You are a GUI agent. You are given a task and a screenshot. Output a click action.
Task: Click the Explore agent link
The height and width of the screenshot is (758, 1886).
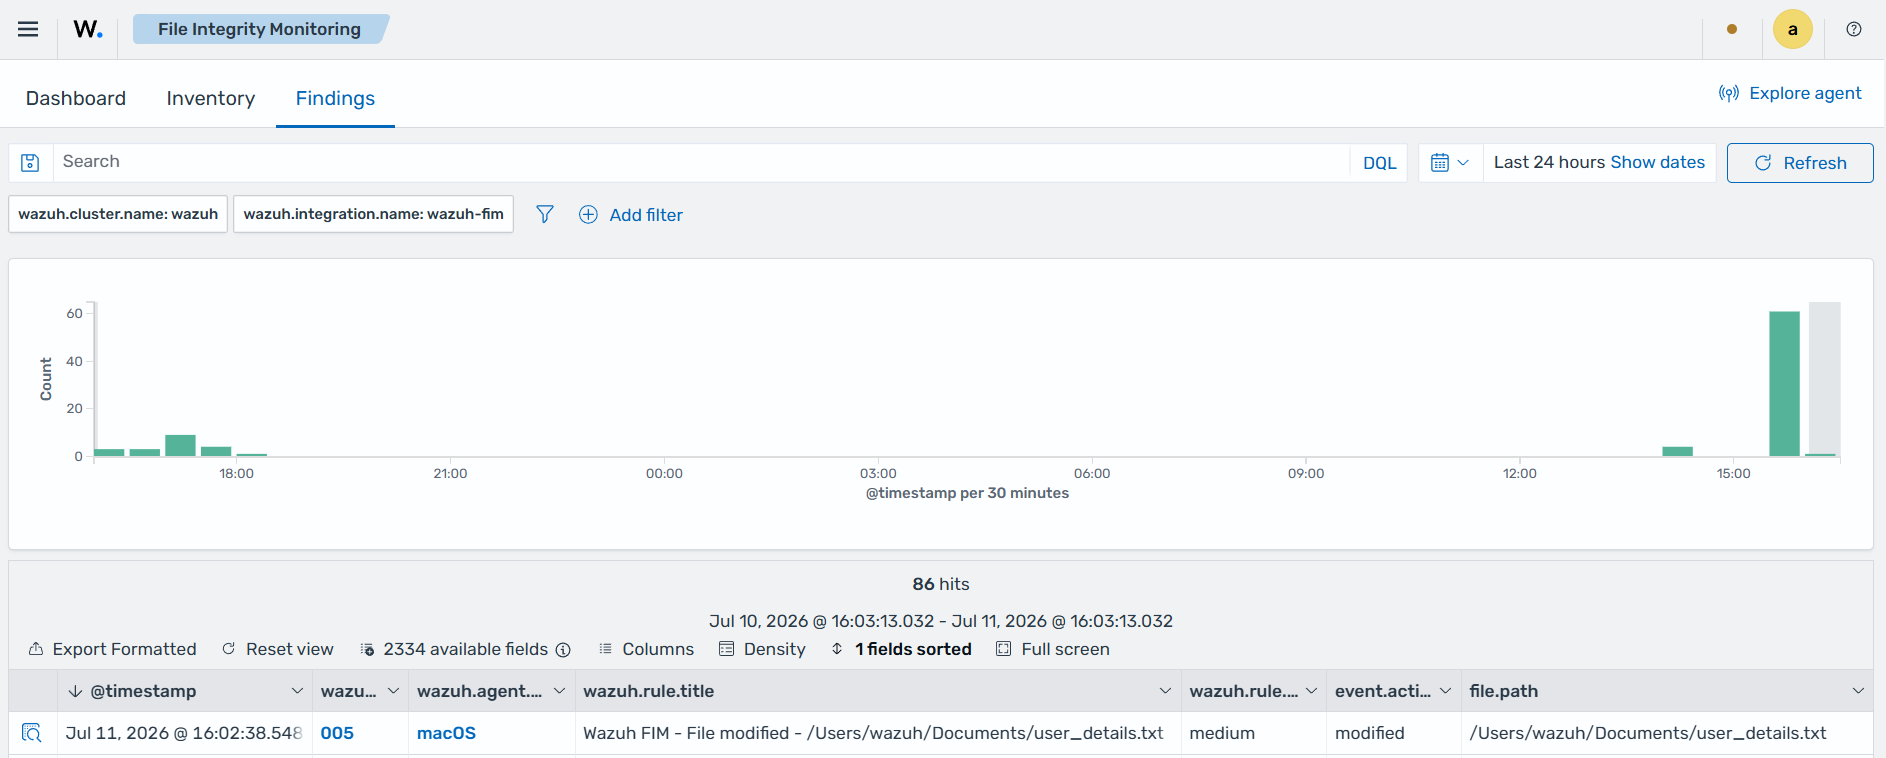point(1790,93)
